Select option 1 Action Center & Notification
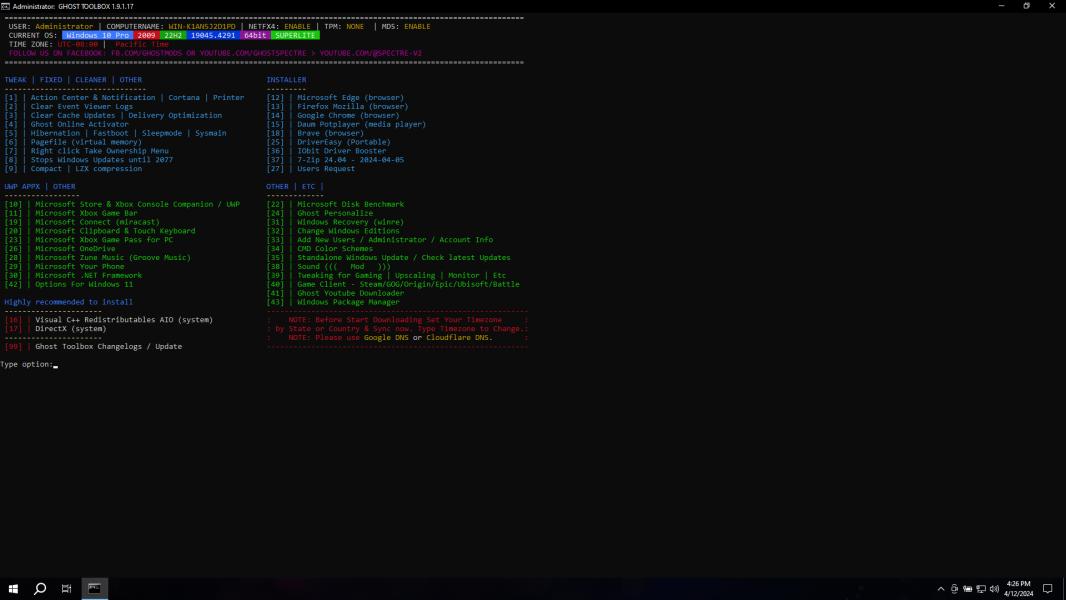The height and width of the screenshot is (600, 1066). point(124,98)
